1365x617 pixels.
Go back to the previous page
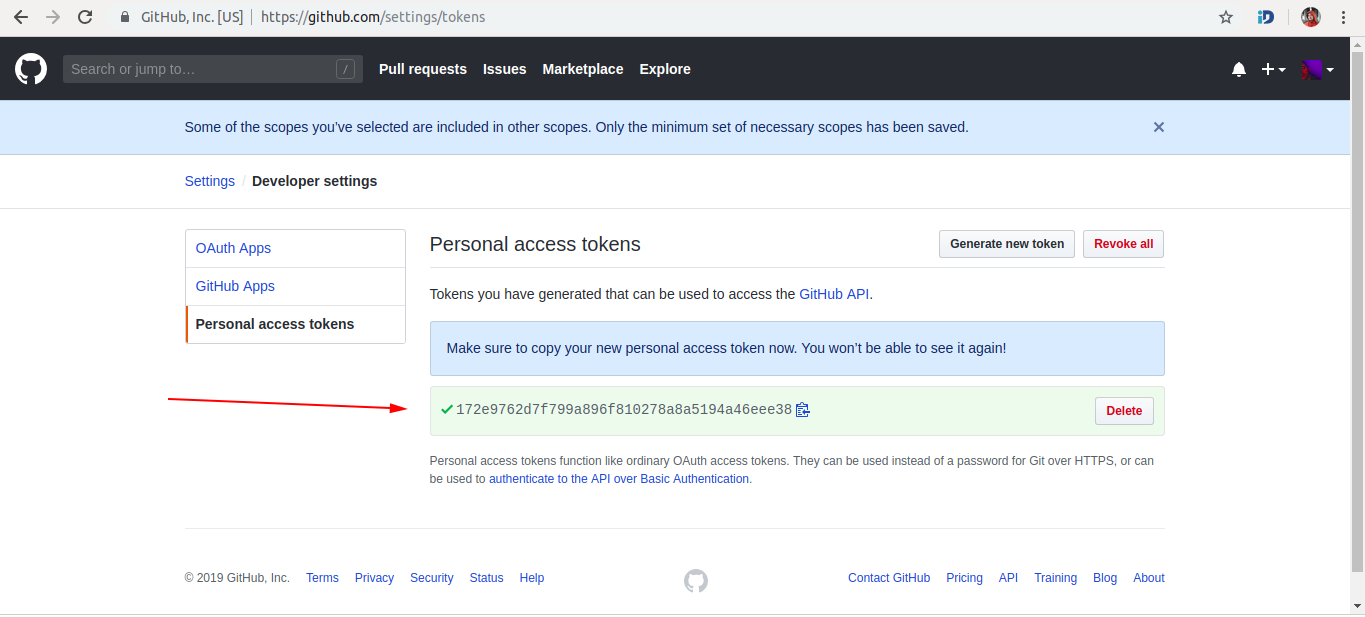[21, 17]
